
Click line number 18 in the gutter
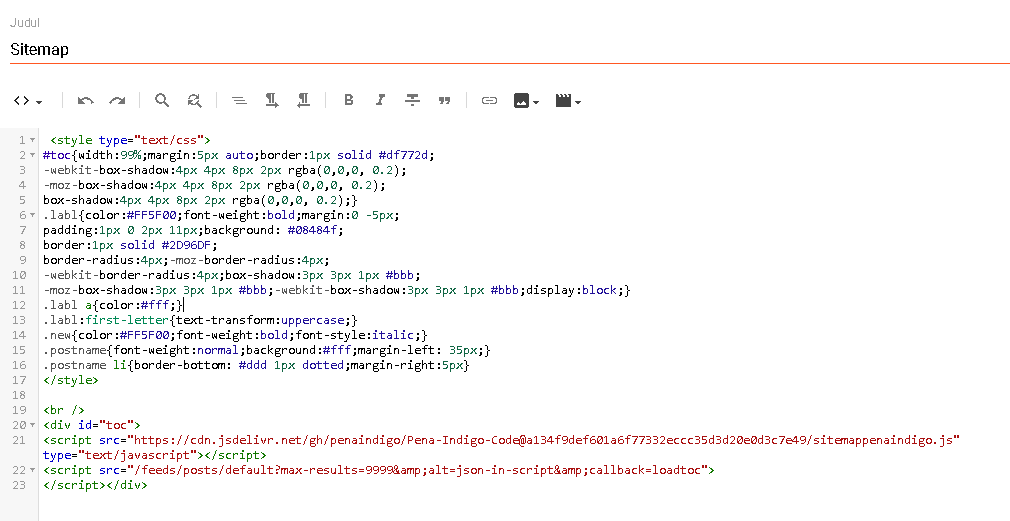pyautogui.click(x=19, y=395)
